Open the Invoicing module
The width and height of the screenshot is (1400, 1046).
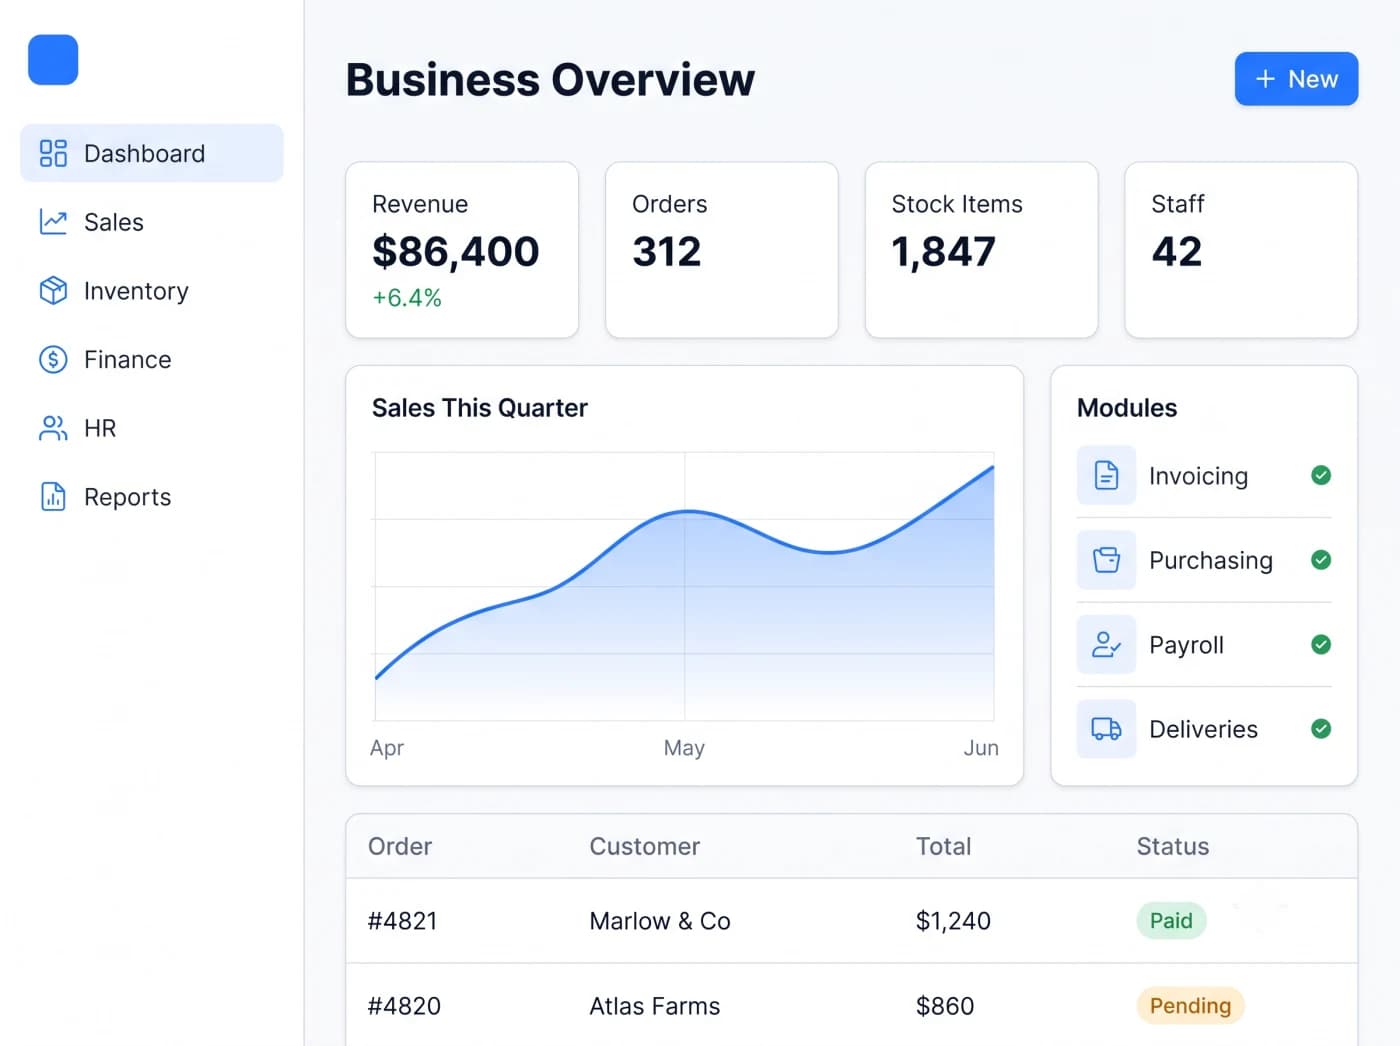coord(1204,475)
